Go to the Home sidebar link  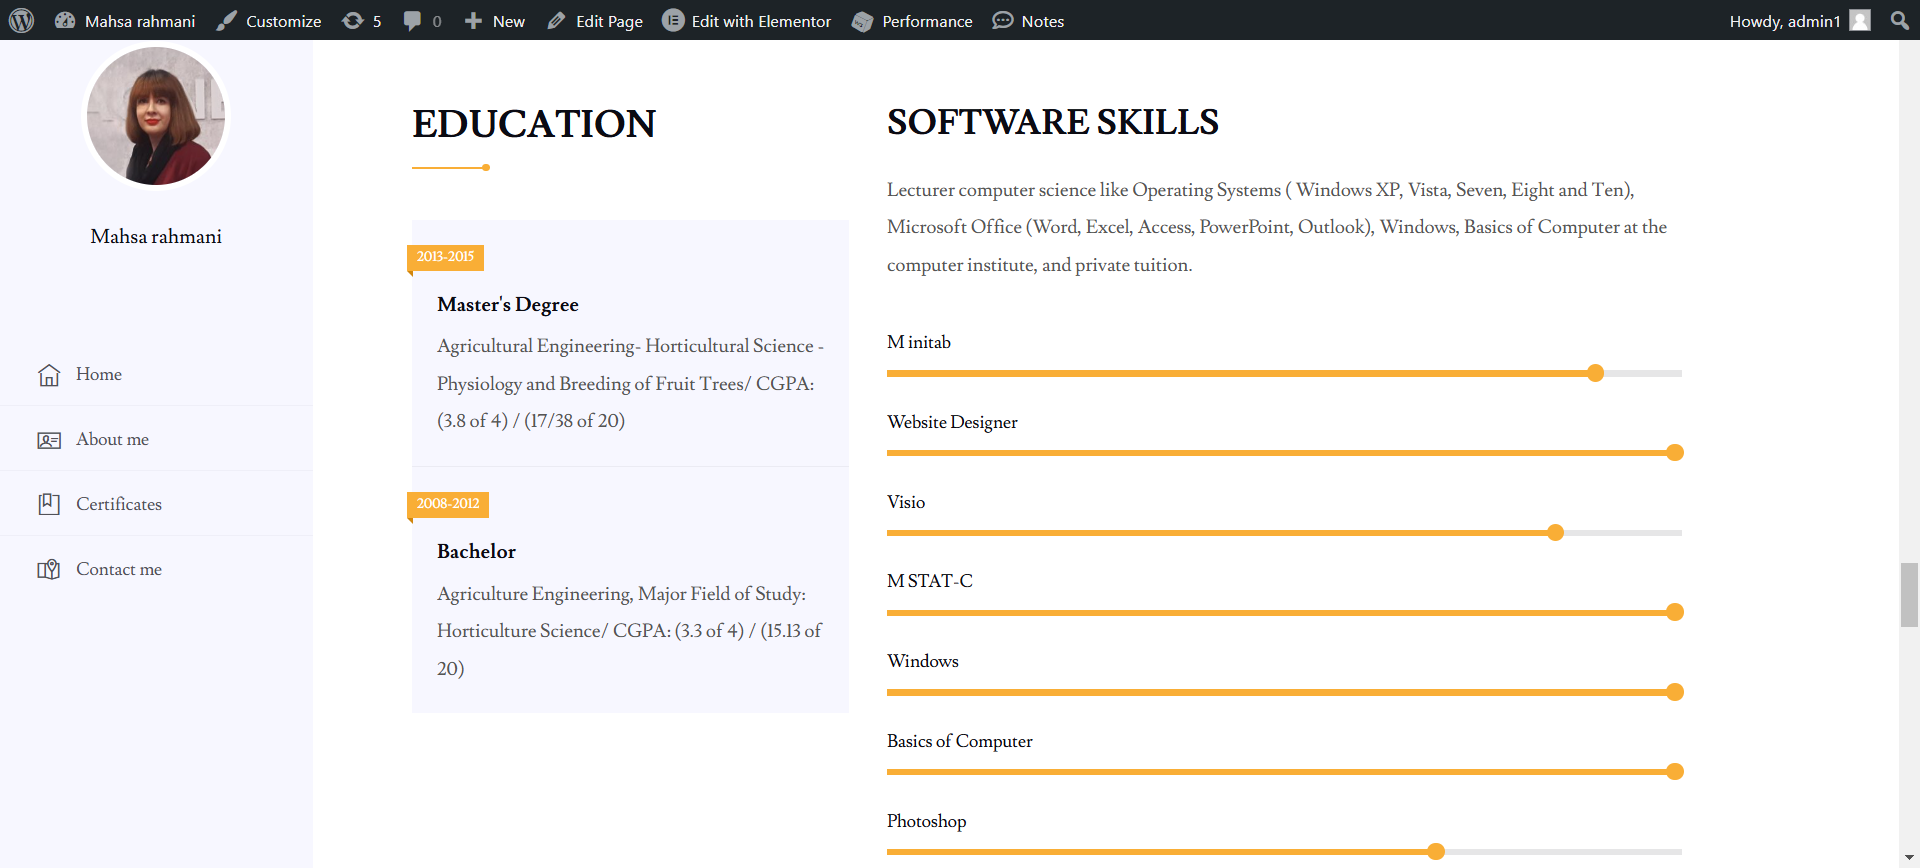[x=99, y=374]
